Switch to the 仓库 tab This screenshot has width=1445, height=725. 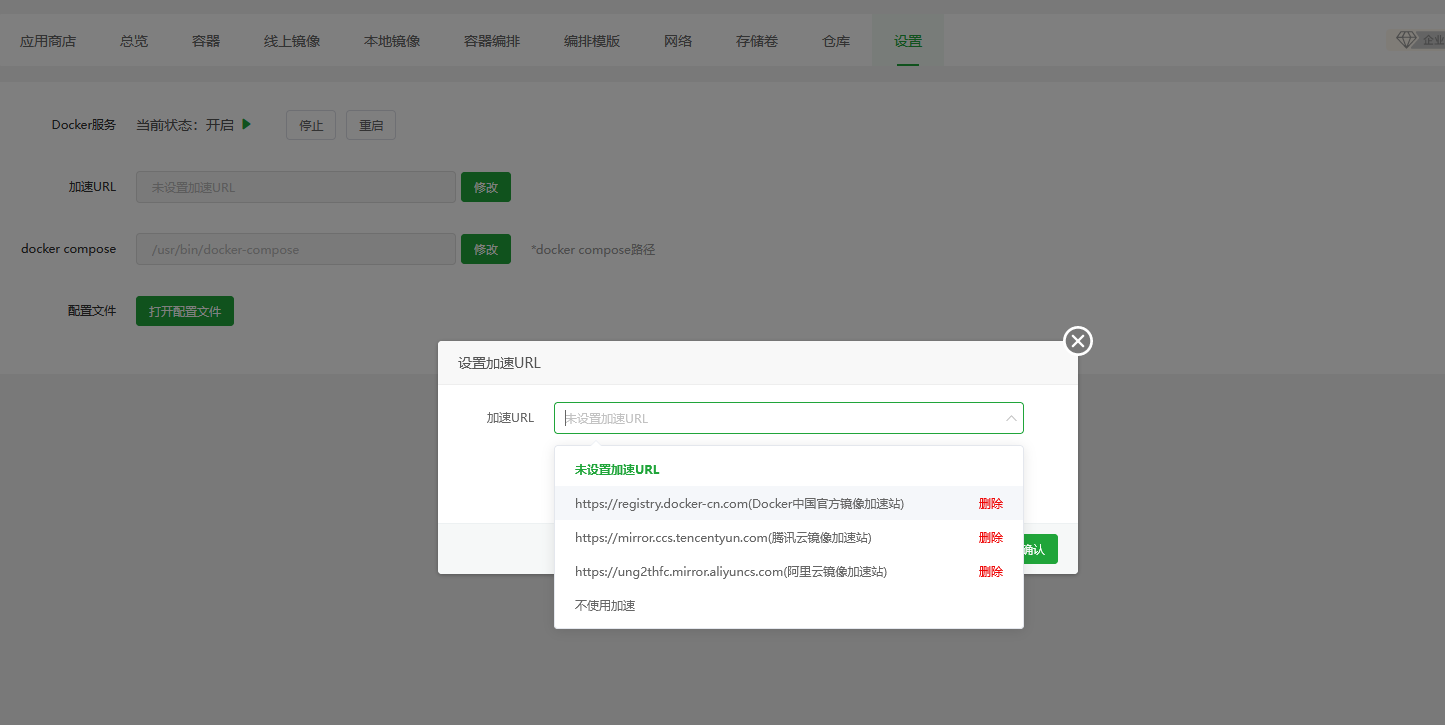836,40
